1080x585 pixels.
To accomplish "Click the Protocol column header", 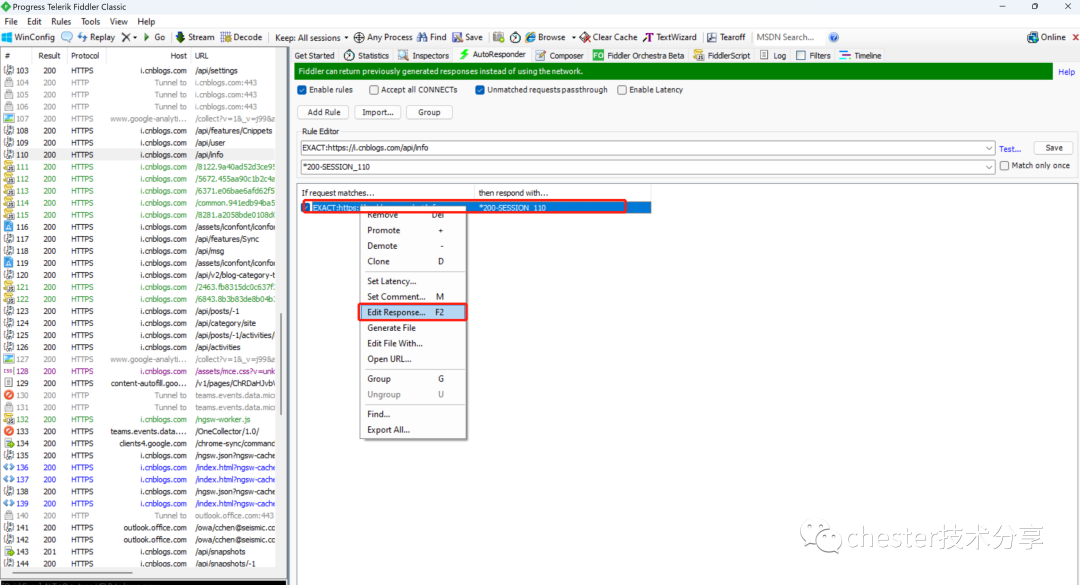I will (85, 56).
